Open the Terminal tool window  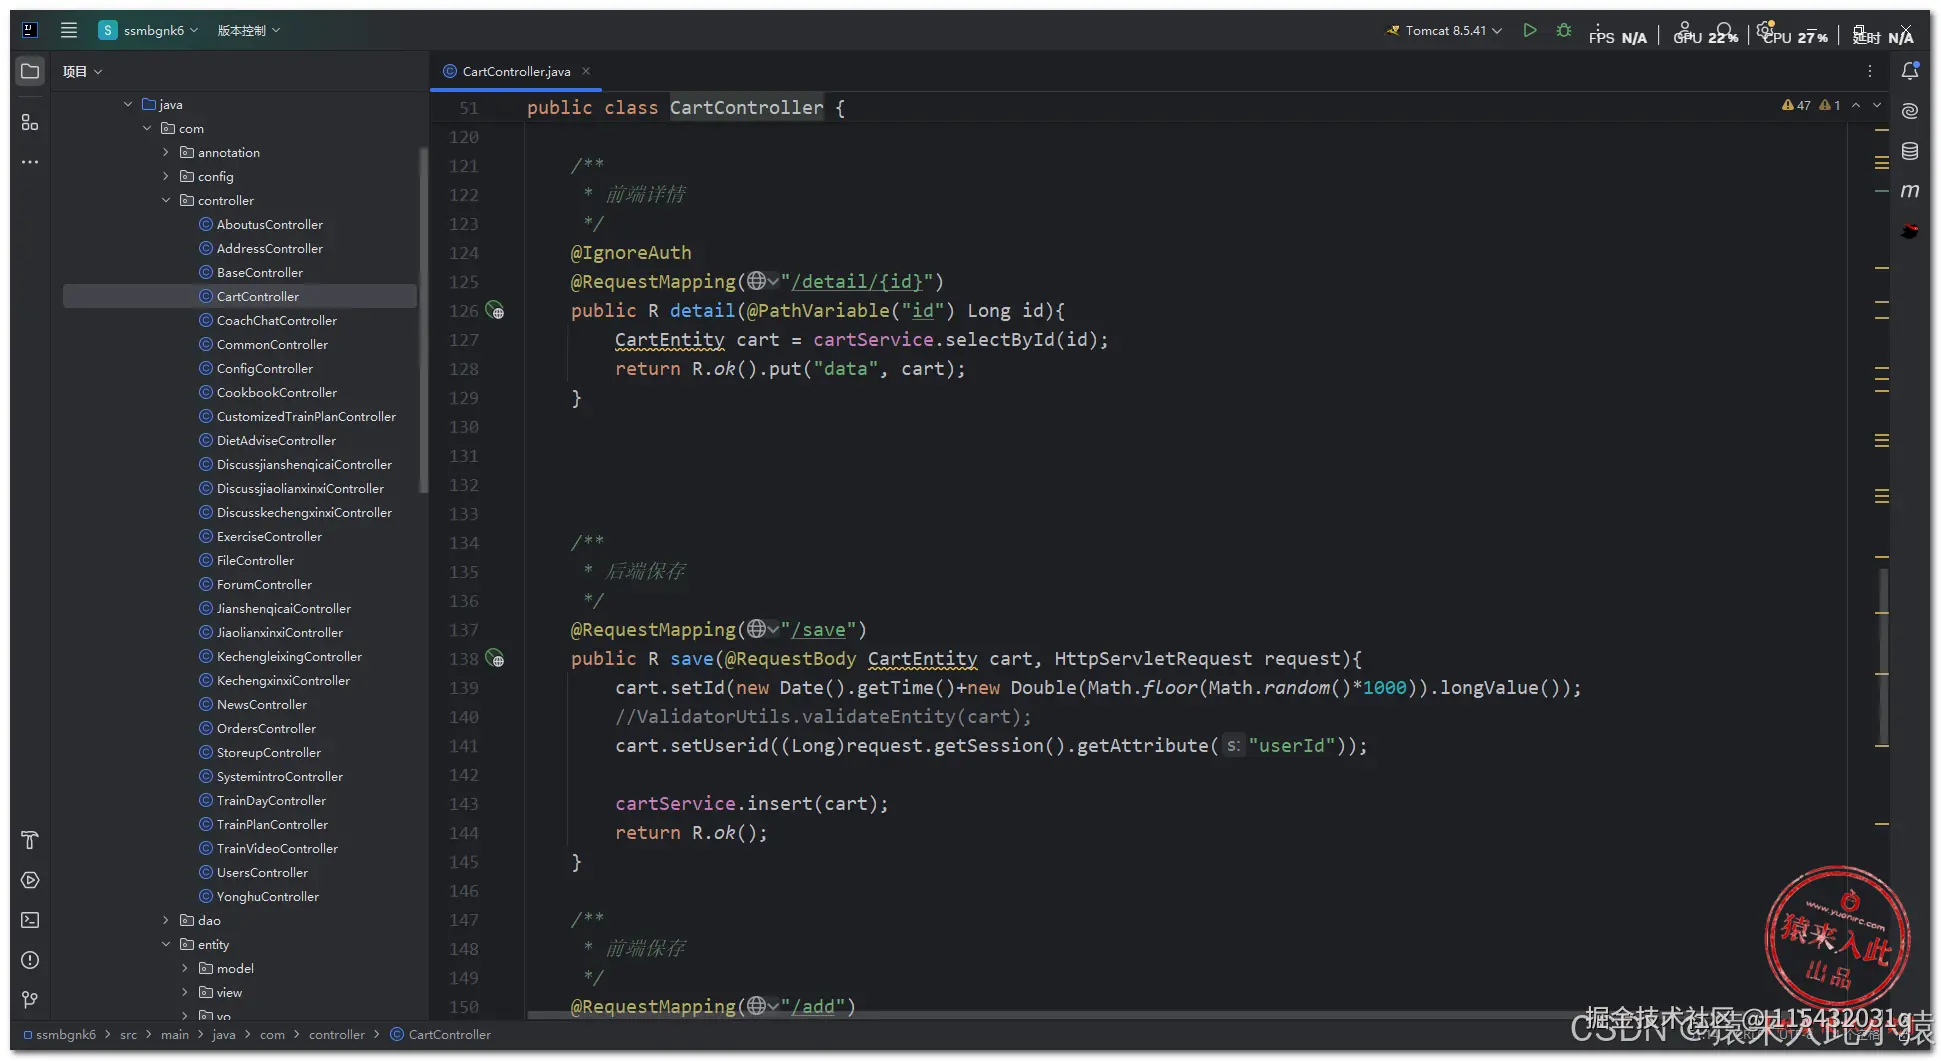[30, 920]
